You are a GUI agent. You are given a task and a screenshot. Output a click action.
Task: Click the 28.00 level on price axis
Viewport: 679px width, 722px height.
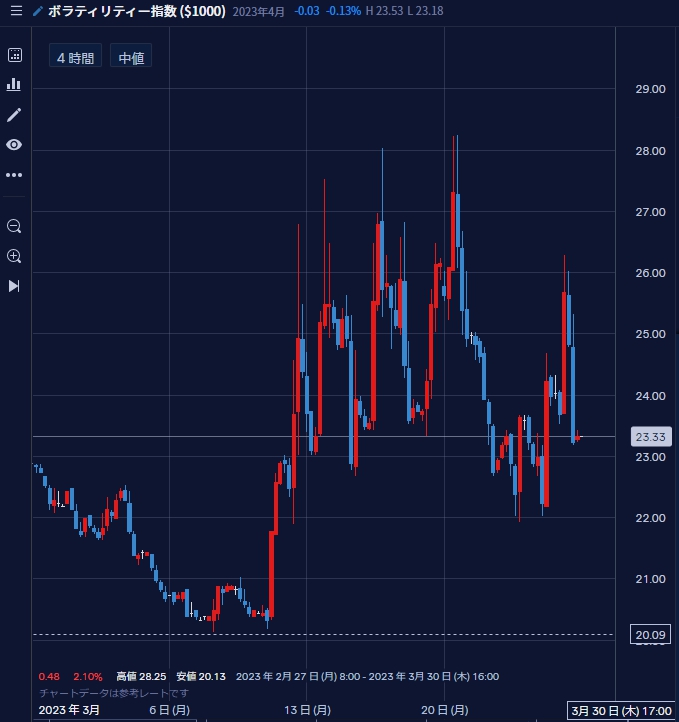pos(650,151)
